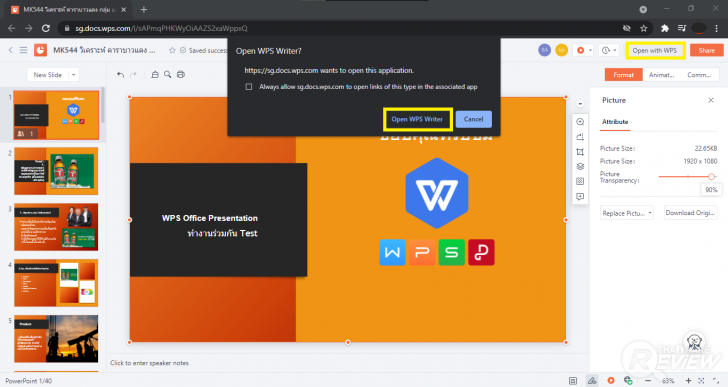Click the SA collaborator avatar
Screen dimensions: 728x387
click(545, 50)
